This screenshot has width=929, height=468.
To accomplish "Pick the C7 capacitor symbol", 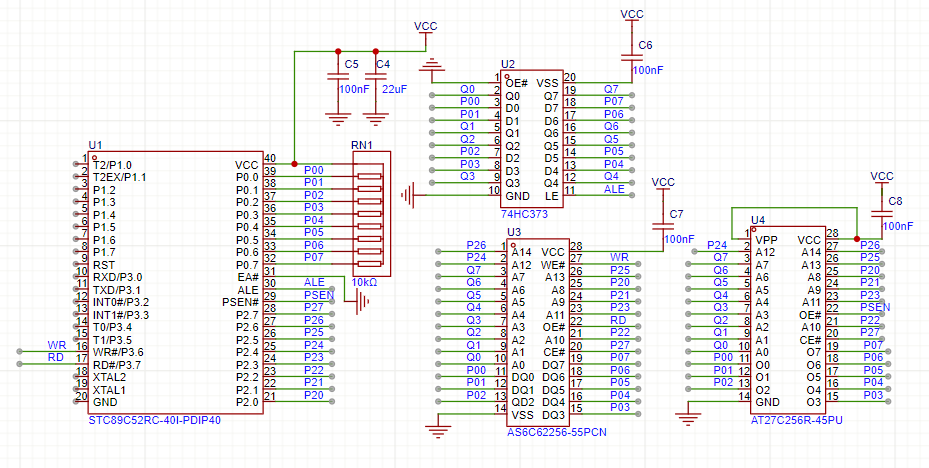I will [x=662, y=226].
